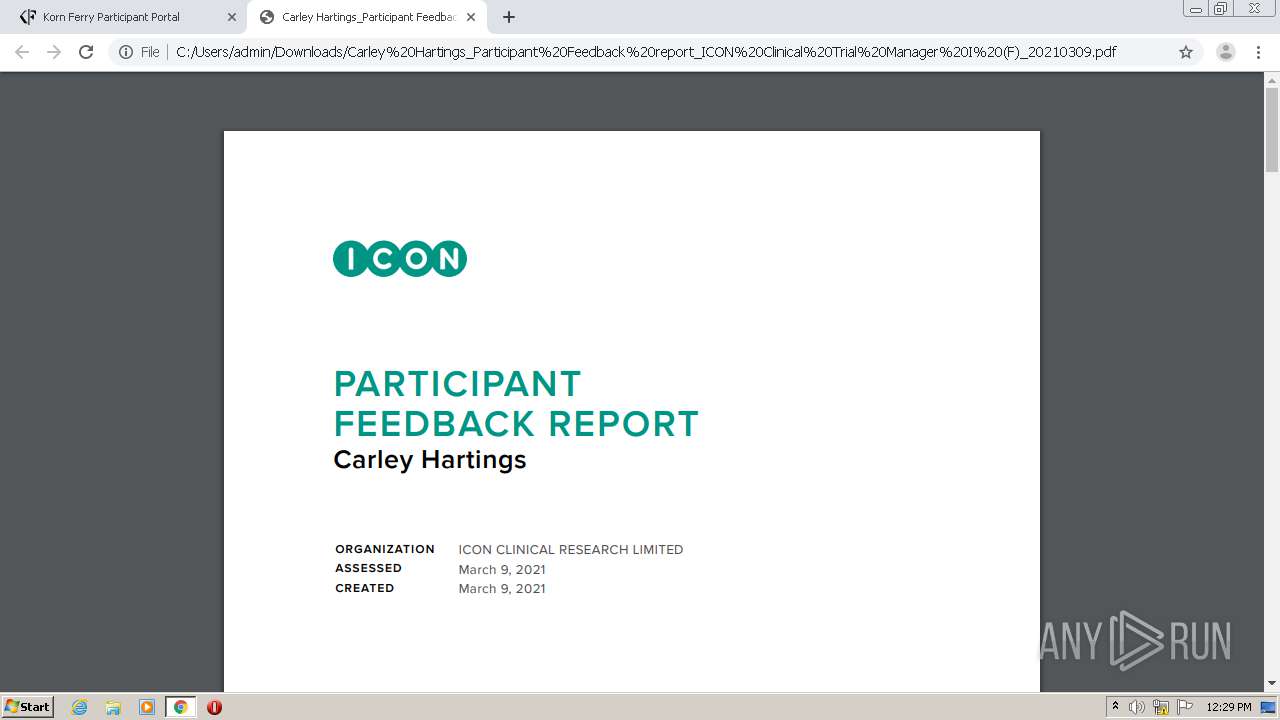1280x720 pixels.
Task: Click the browser forward arrow
Action: tap(54, 52)
